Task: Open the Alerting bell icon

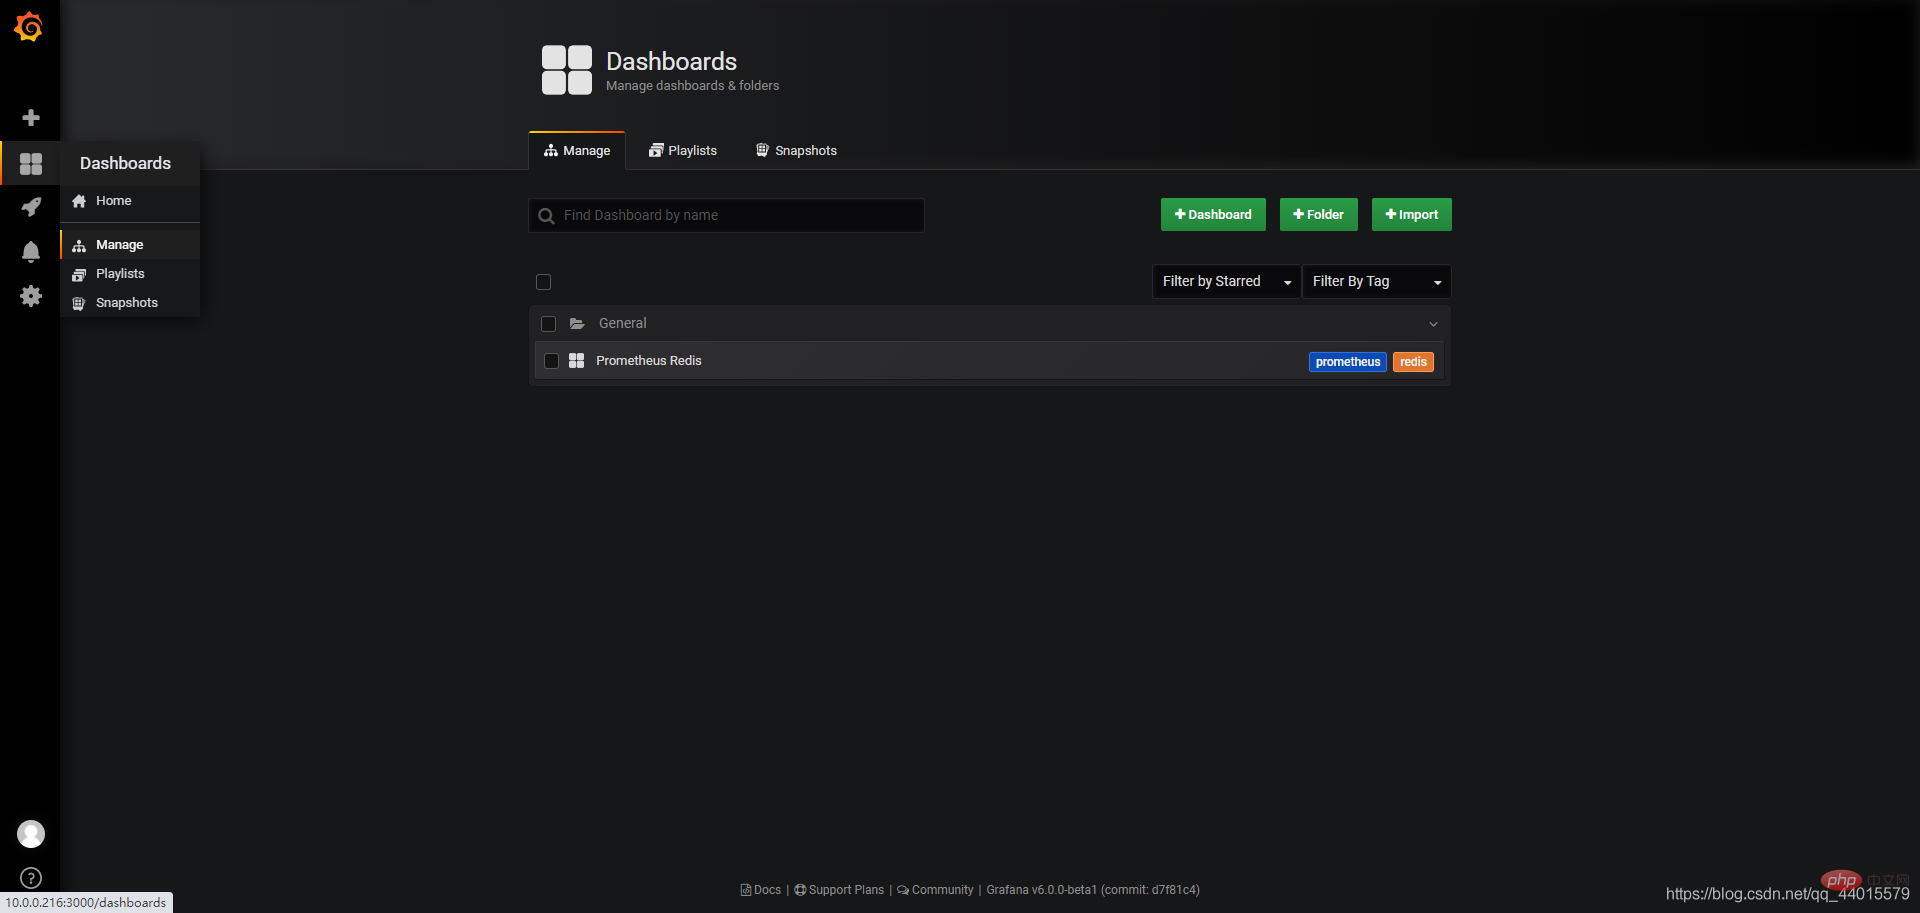Action: (31, 252)
